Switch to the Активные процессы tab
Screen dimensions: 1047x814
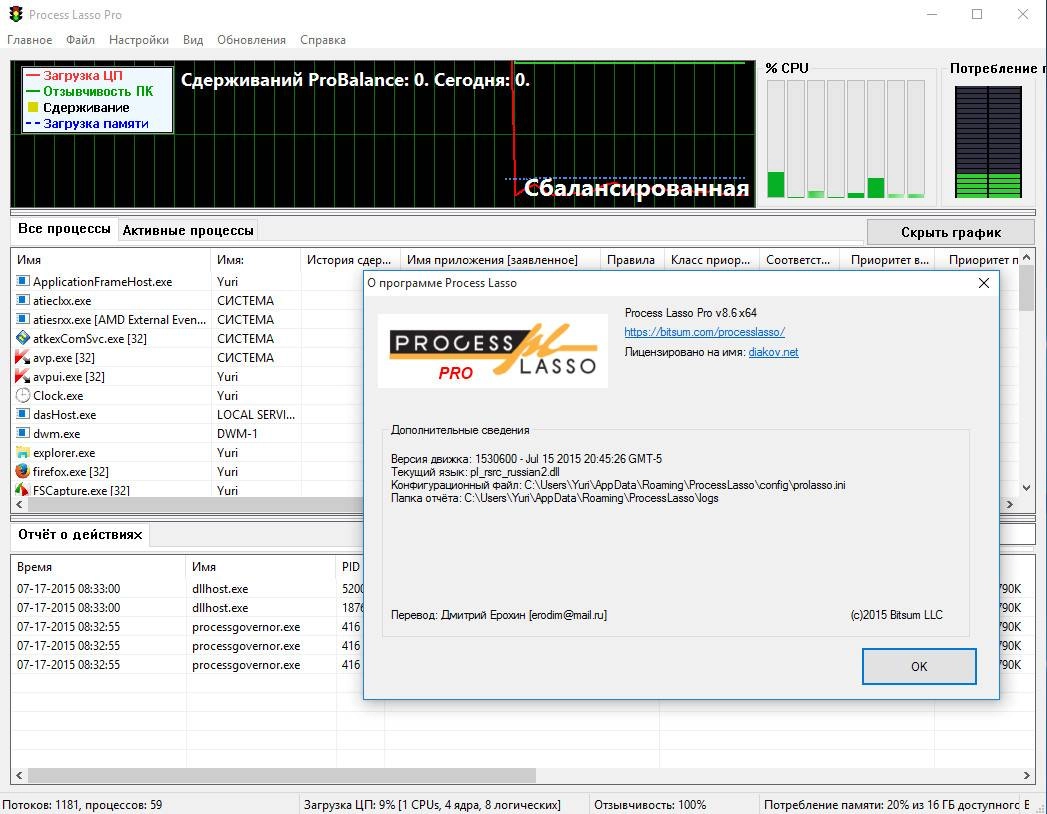point(188,230)
